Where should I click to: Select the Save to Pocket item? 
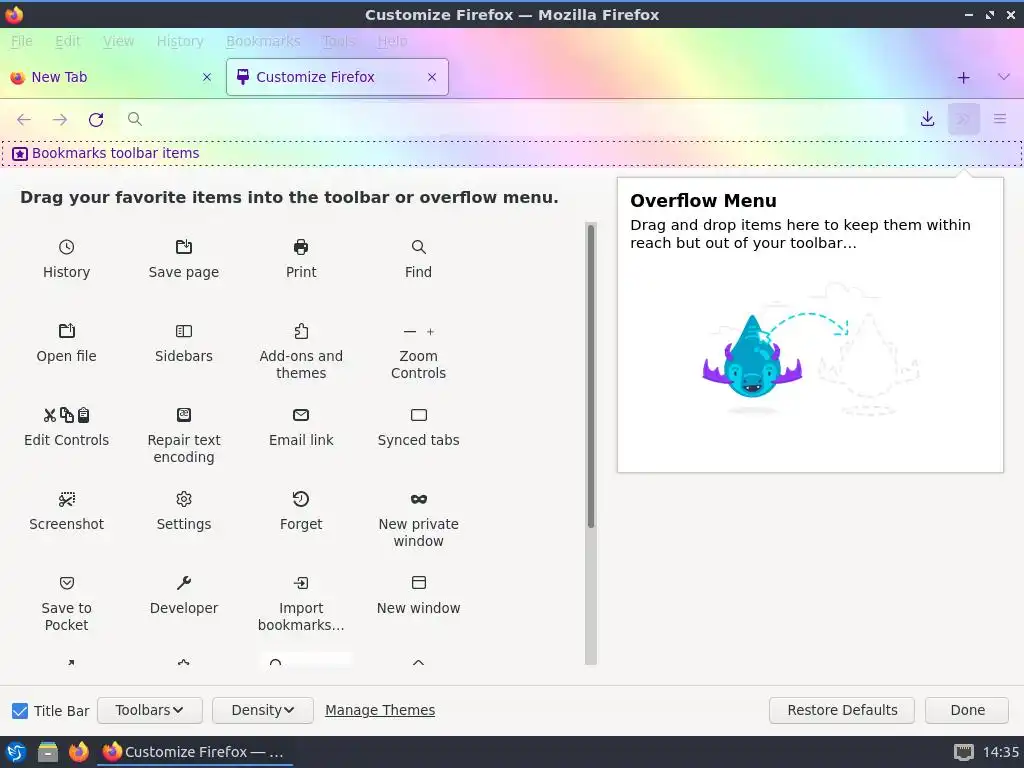point(66,603)
